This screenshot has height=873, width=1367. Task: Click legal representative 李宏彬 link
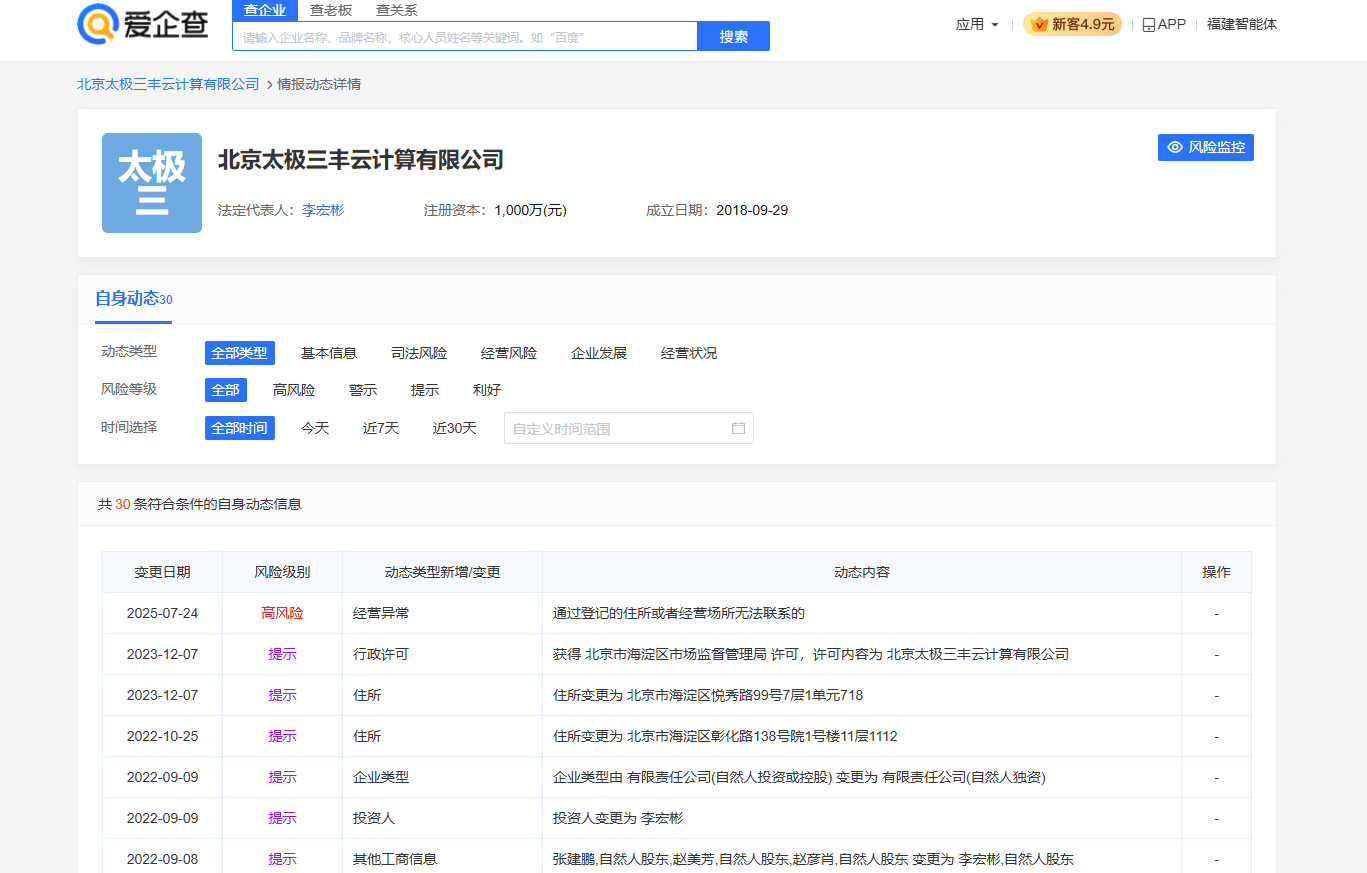[x=321, y=210]
